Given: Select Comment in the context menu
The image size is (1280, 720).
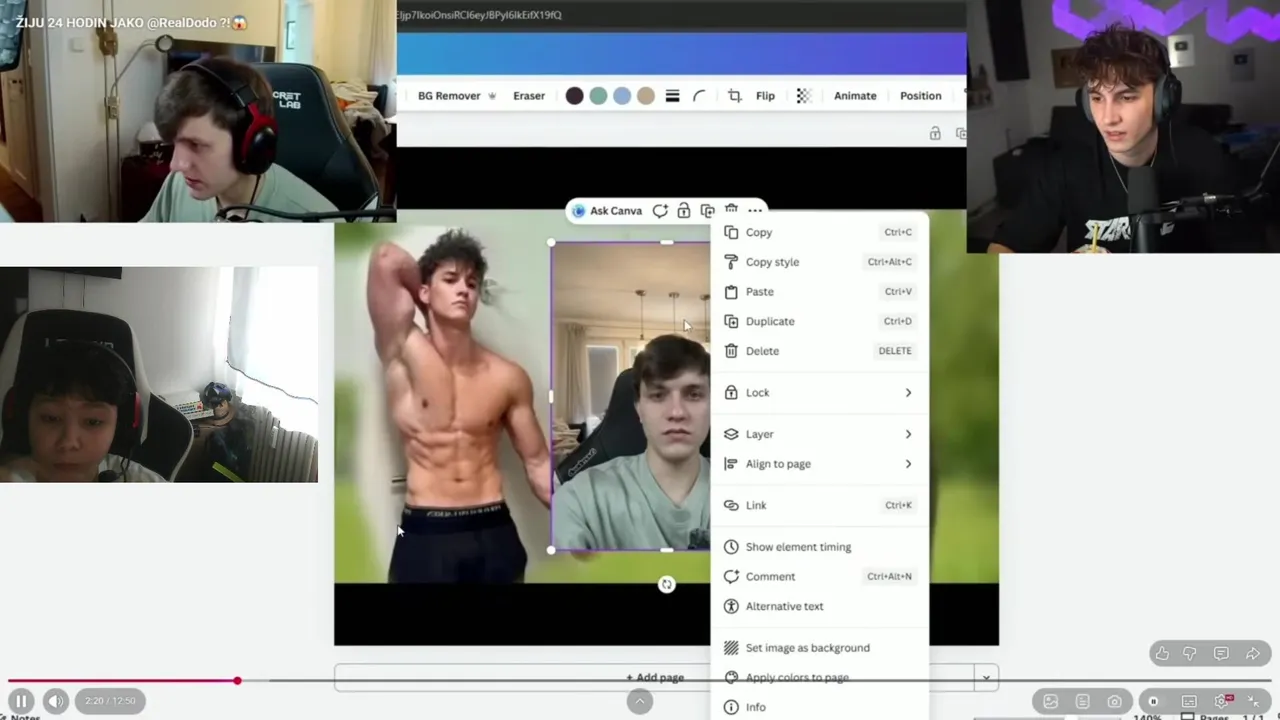Looking at the screenshot, I should pos(820,577).
